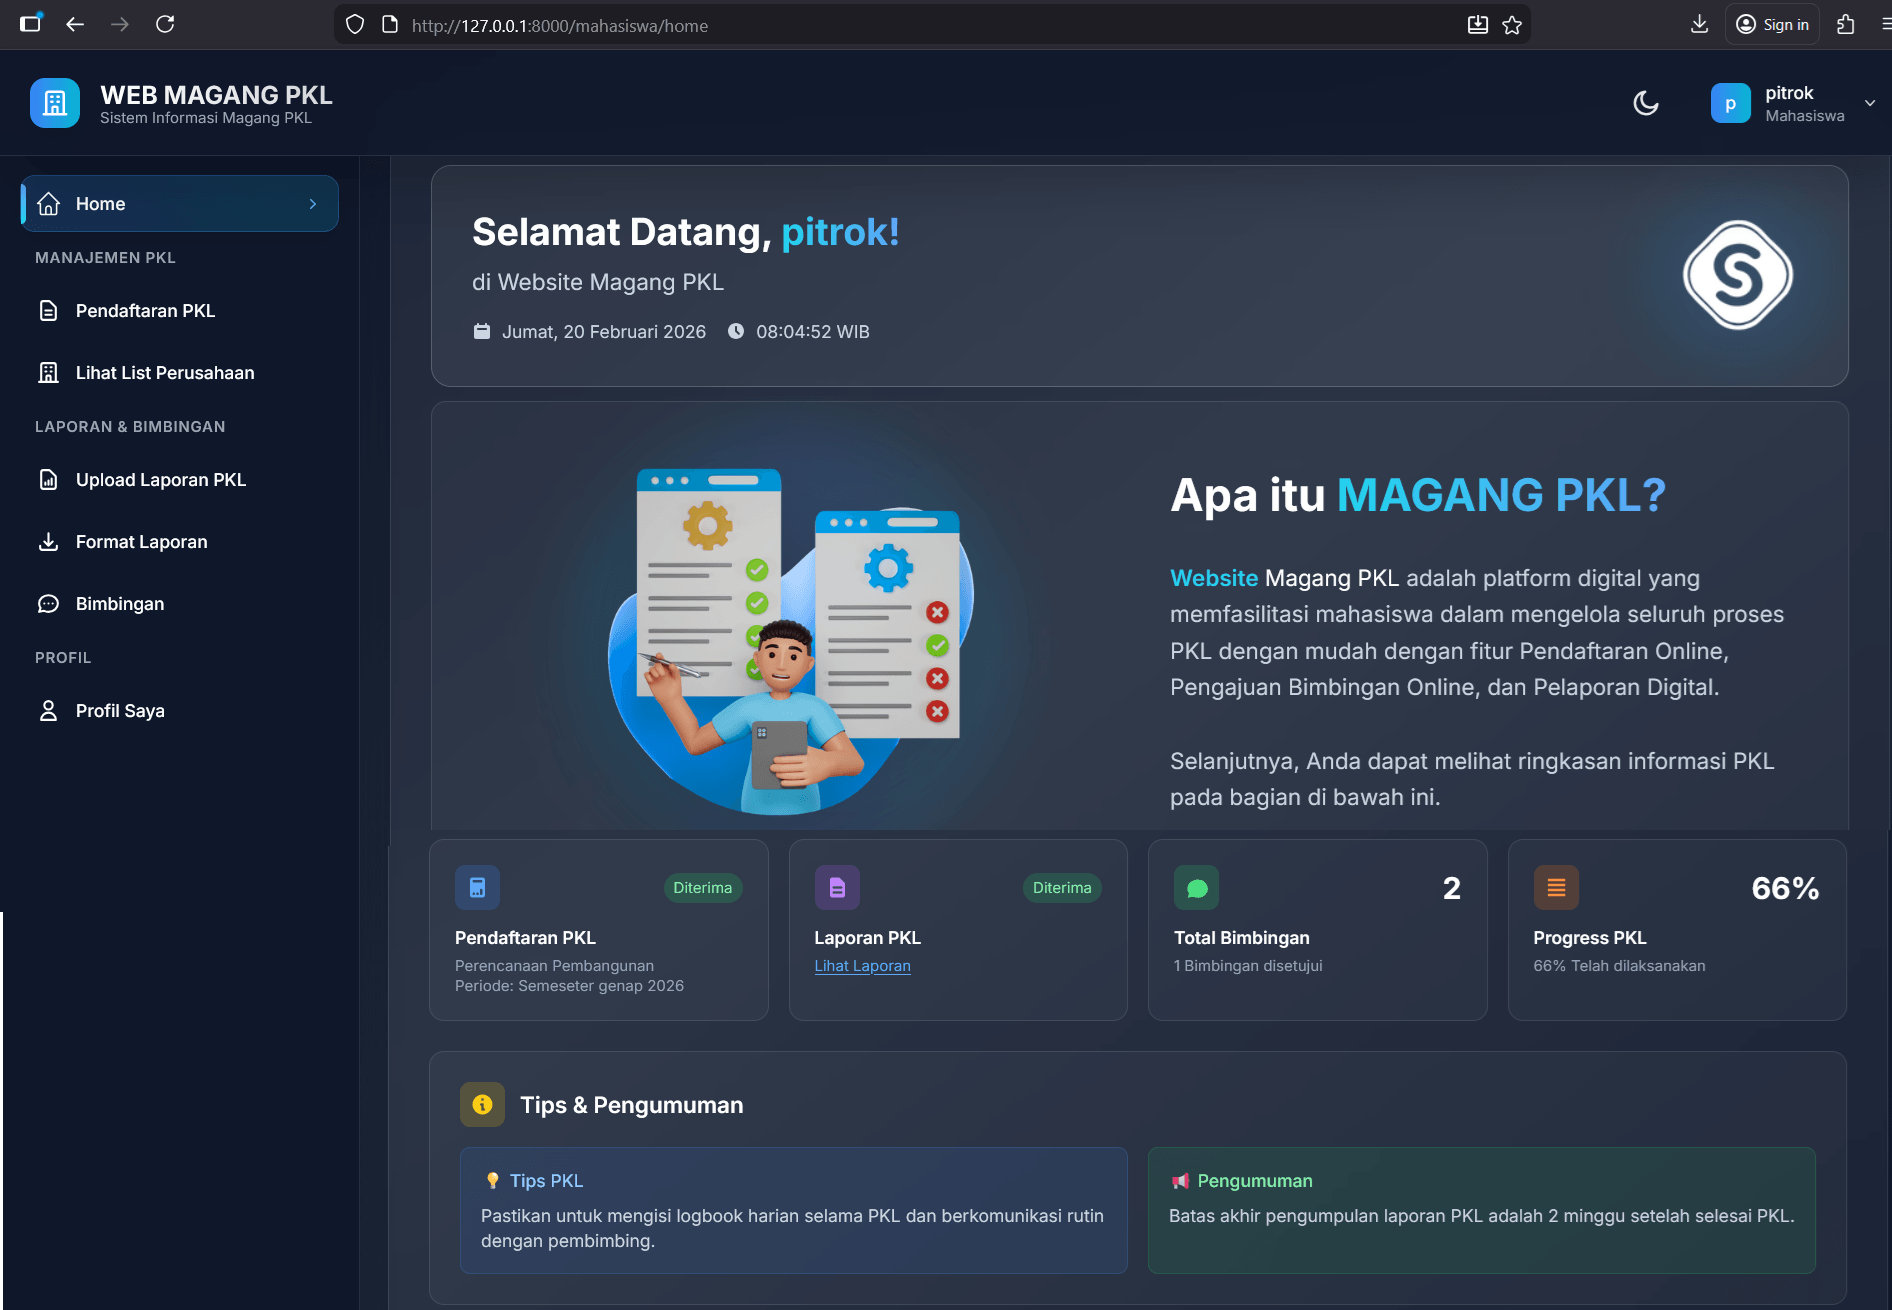Viewport: 1892px width, 1310px height.
Task: Open the browser sidebar tabs icon
Action: pos(31,23)
